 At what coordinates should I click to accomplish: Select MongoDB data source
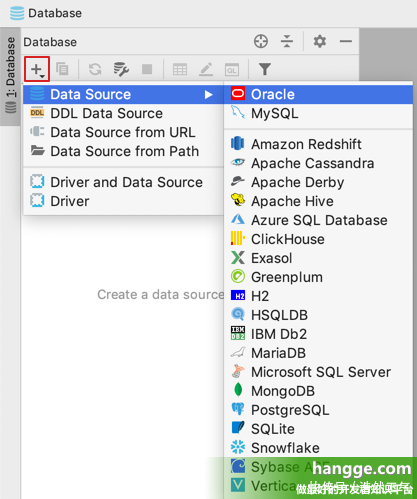(x=318, y=391)
